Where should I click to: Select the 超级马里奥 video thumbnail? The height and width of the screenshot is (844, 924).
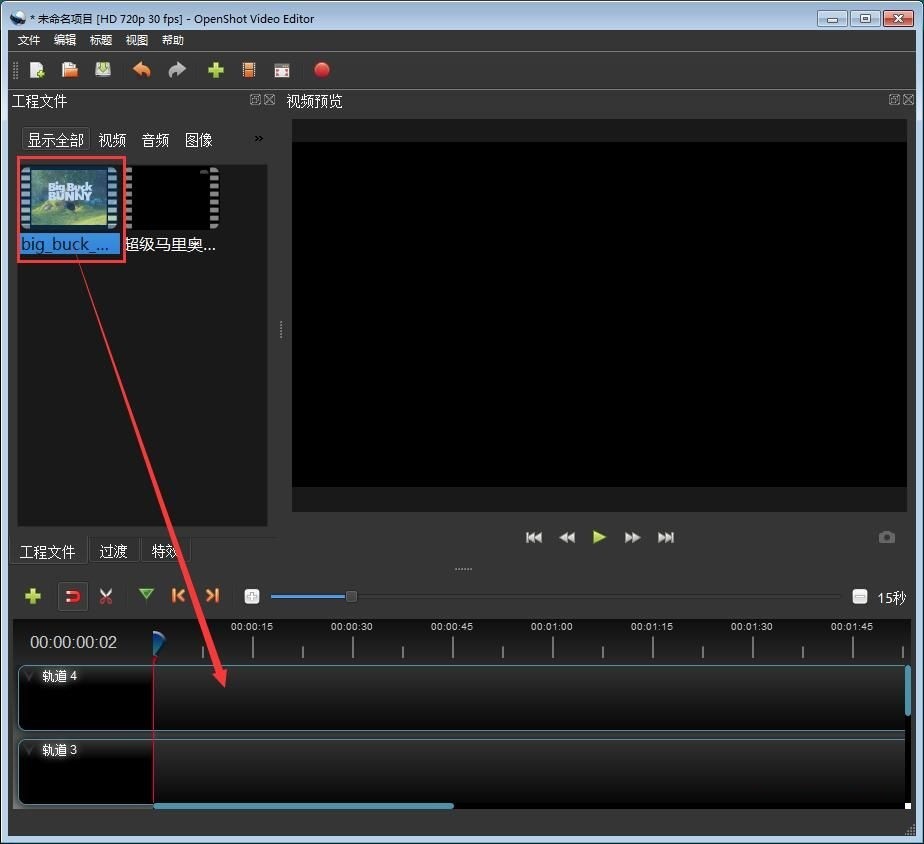[x=172, y=197]
